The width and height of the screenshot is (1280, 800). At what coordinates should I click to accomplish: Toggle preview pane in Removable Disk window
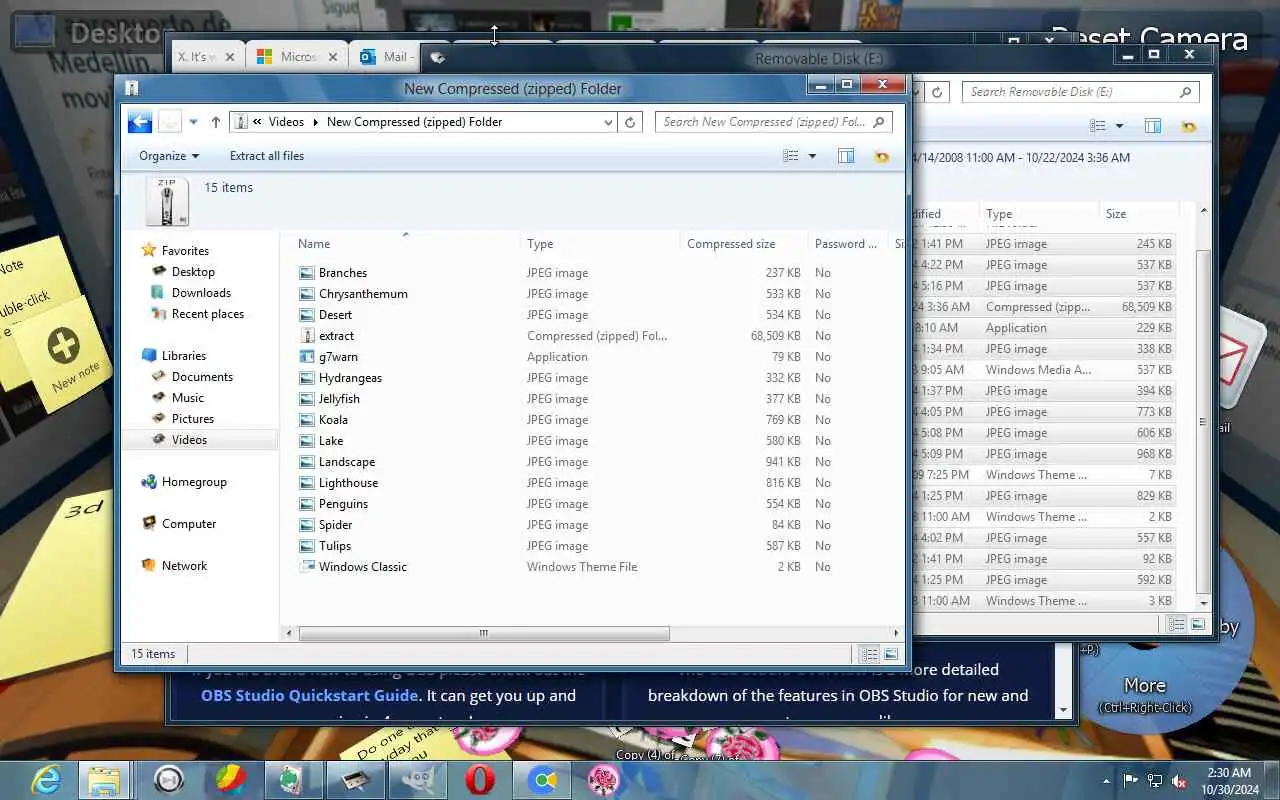pyautogui.click(x=1153, y=126)
